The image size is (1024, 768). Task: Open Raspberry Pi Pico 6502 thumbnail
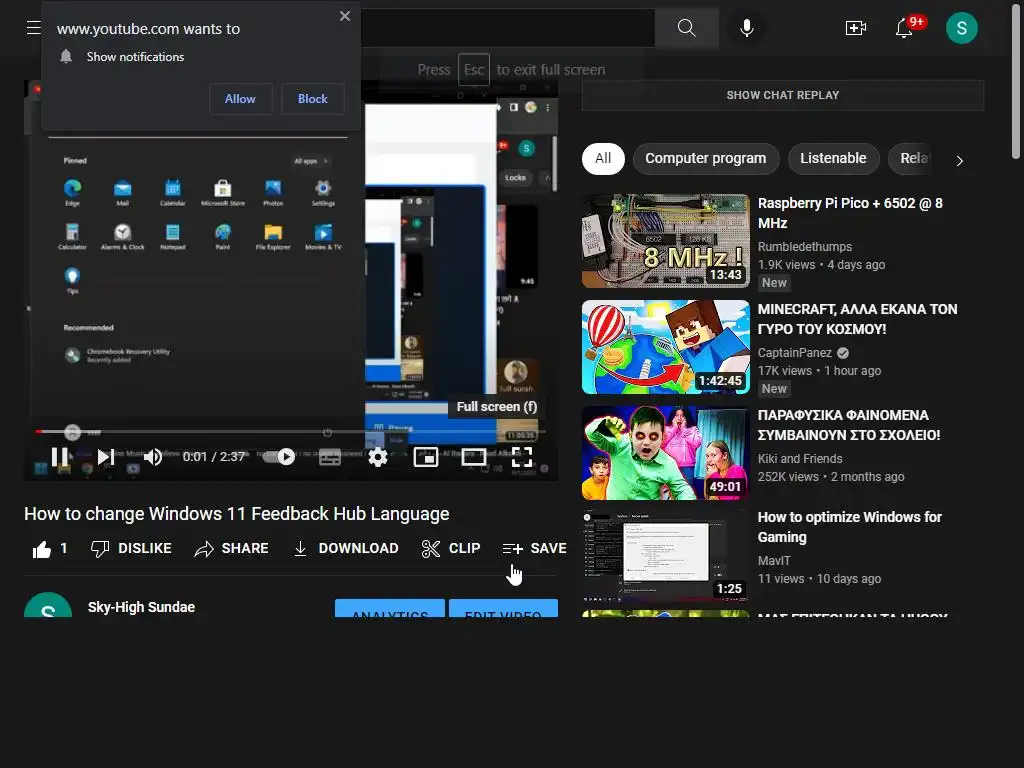pyautogui.click(x=665, y=241)
